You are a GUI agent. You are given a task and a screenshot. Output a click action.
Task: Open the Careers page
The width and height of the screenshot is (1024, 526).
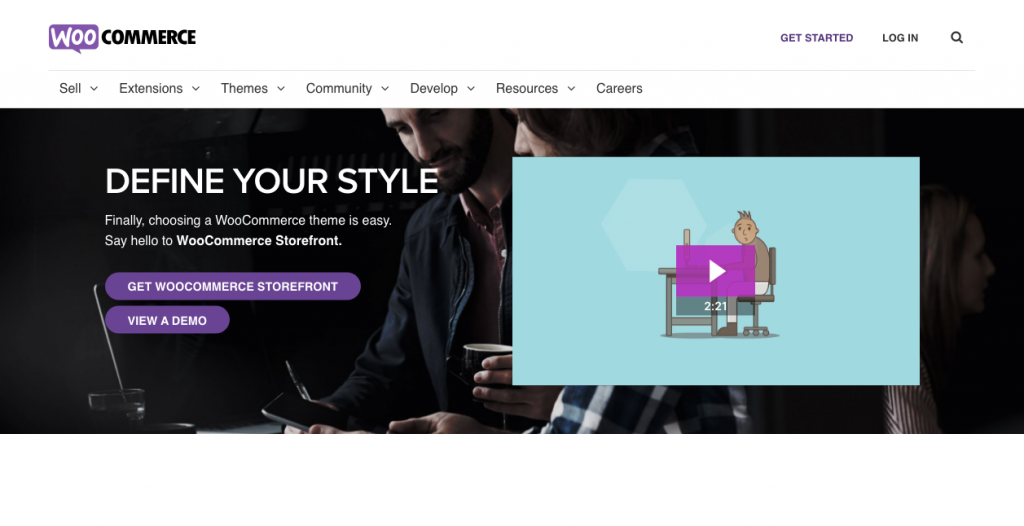(619, 88)
